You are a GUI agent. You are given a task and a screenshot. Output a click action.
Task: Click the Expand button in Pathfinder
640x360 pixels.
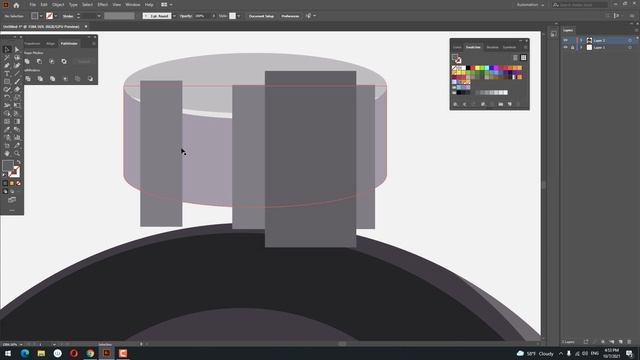coord(84,61)
